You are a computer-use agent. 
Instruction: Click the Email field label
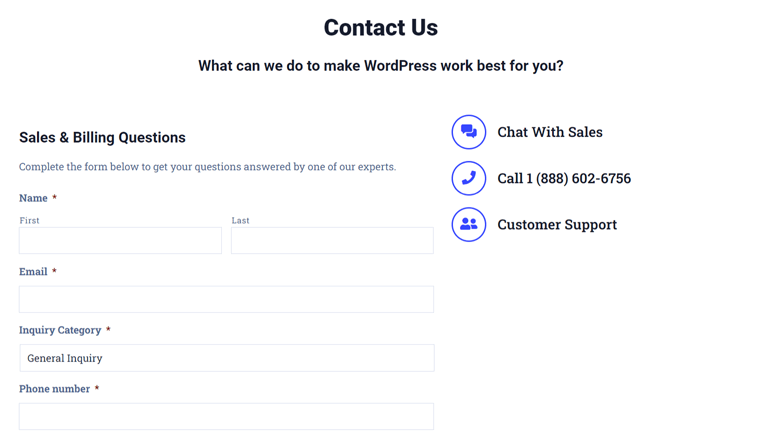(x=33, y=271)
